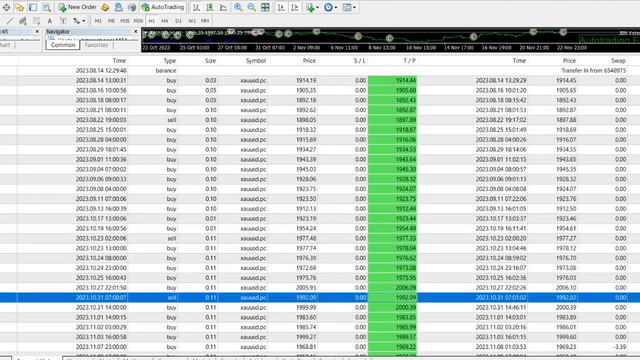
Task: Click the add Indicators icon
Action: pyautogui.click(x=310, y=7)
